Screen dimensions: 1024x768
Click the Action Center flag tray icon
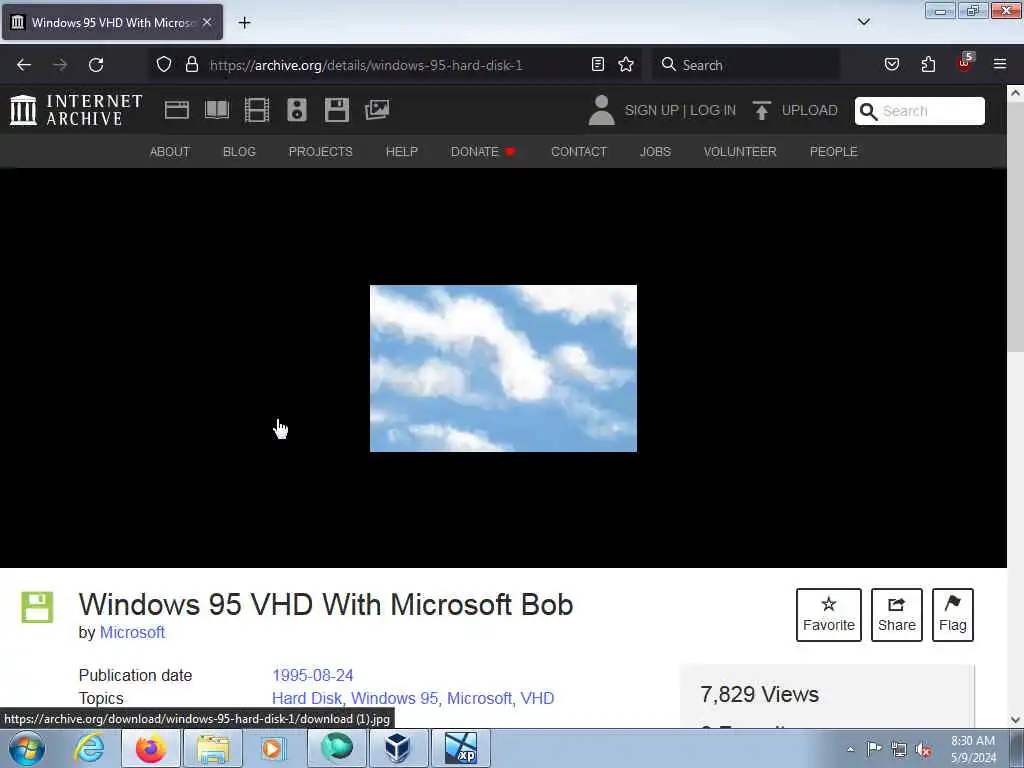tap(874, 748)
